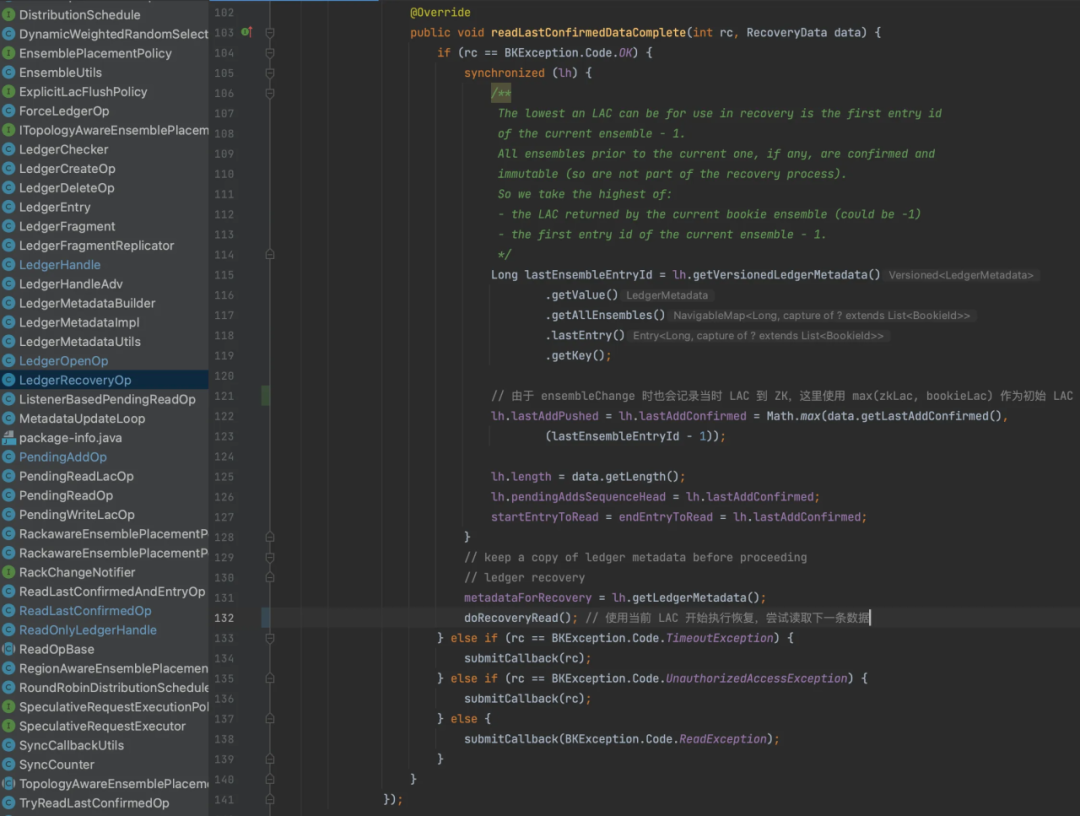The image size is (1080, 816).
Task: Select ReadLastConfirmedAndEntryOp class
Action: pyautogui.click(x=112, y=592)
